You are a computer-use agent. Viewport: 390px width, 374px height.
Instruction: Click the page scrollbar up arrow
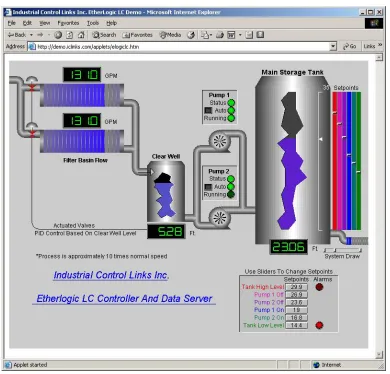(379, 58)
